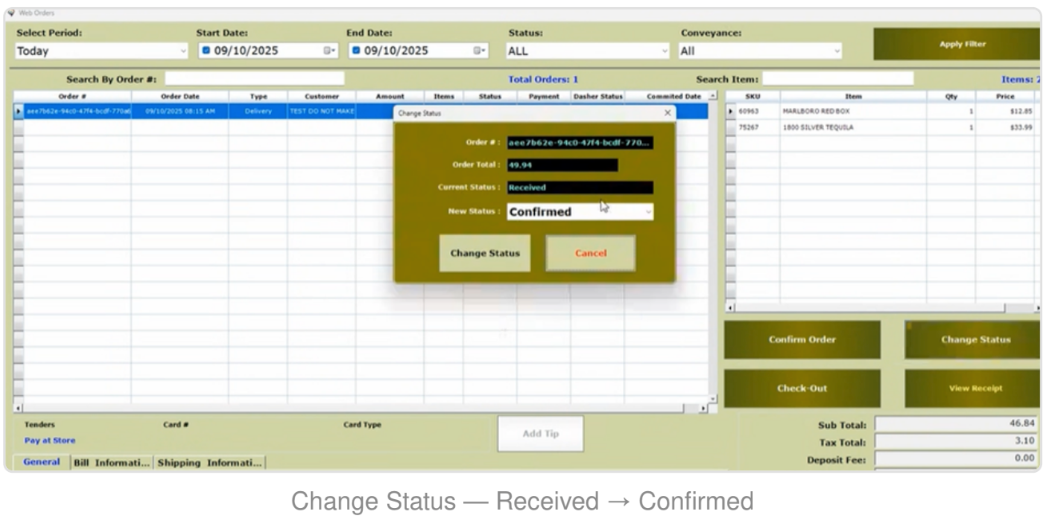Image resolution: width=1046 pixels, height=520 pixels.
Task: Click SKU 60963 cell
Action: pyautogui.click(x=758, y=111)
